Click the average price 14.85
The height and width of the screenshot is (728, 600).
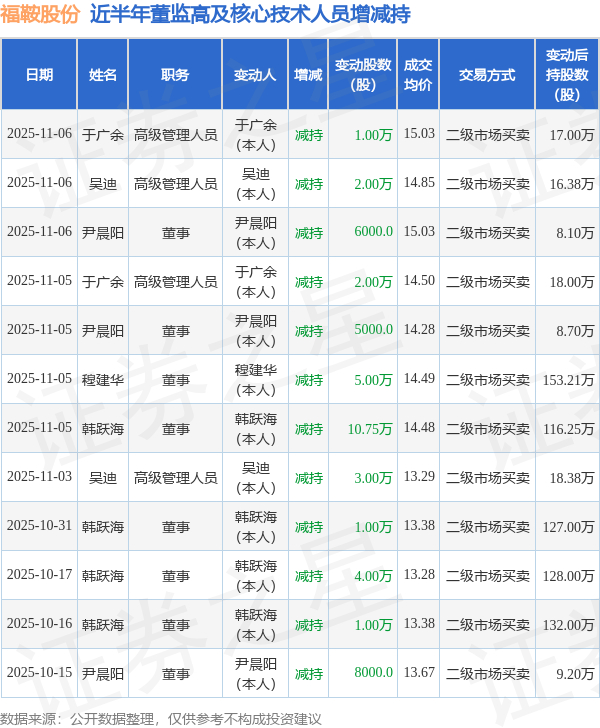pyautogui.click(x=419, y=182)
